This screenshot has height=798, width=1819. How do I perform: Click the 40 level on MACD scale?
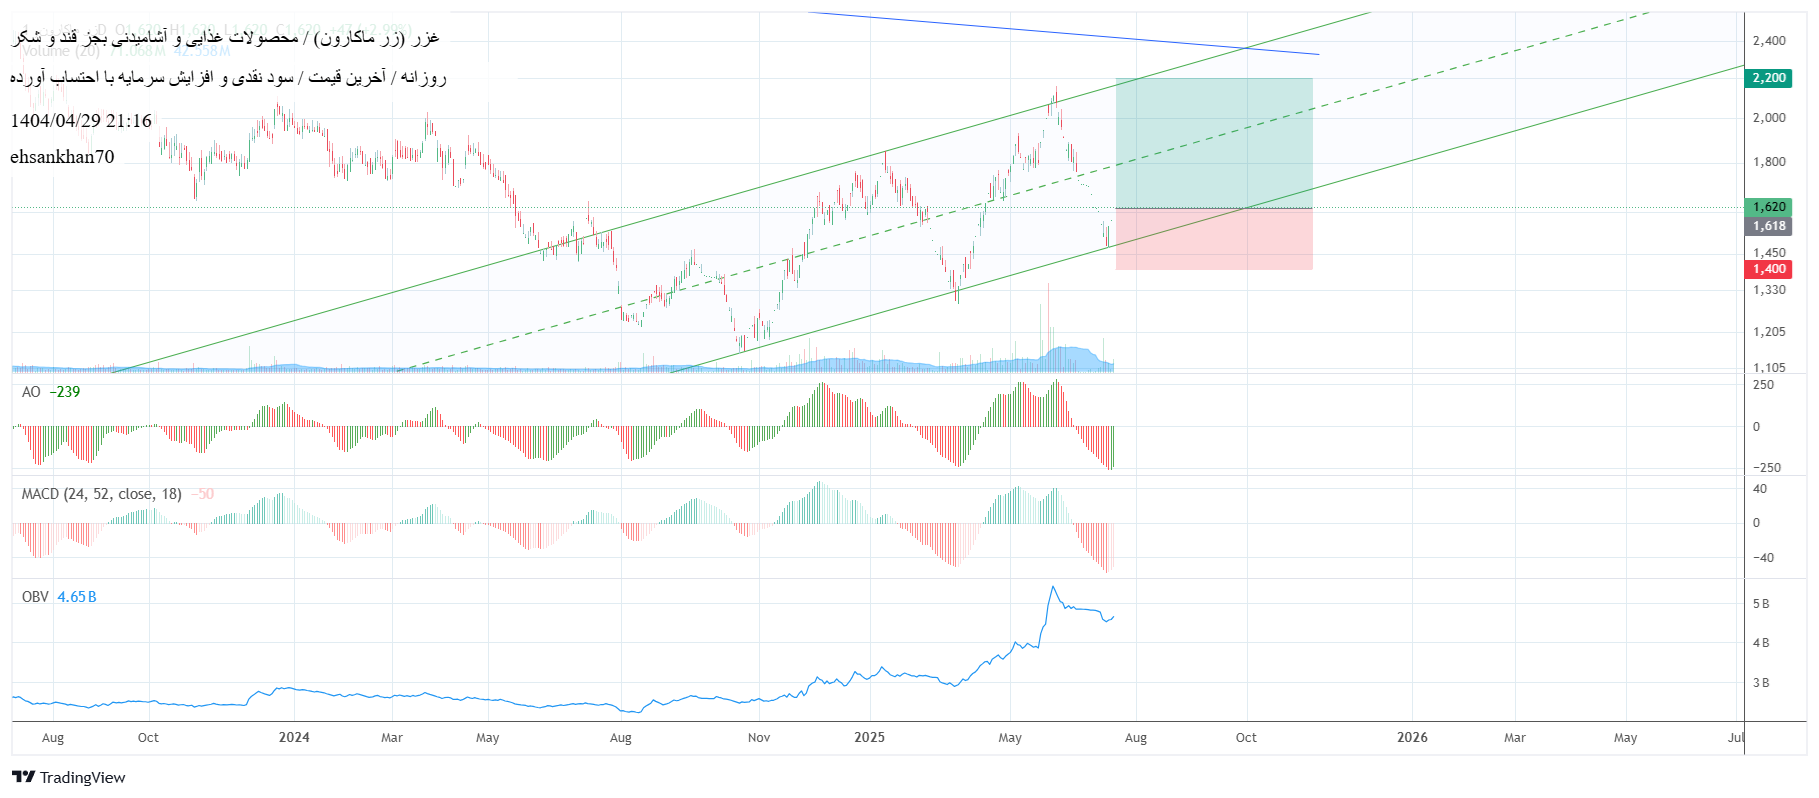point(1760,489)
